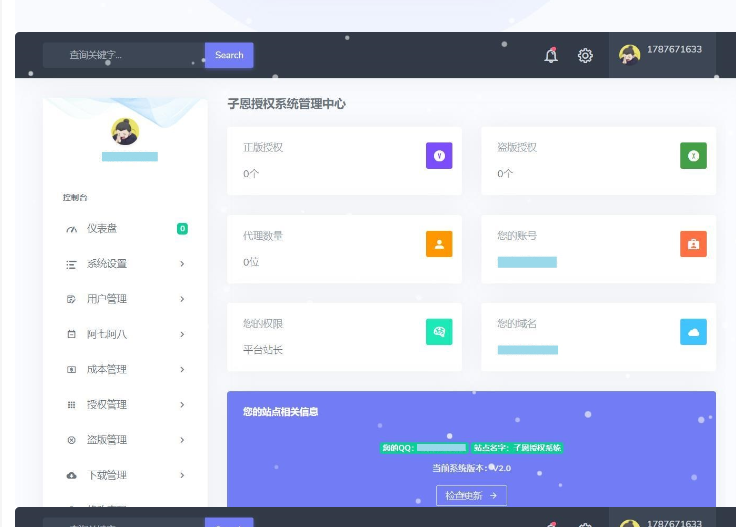The image size is (736, 527).
Task: Click the teal brain icon on 您的权限 card
Action: (x=439, y=332)
